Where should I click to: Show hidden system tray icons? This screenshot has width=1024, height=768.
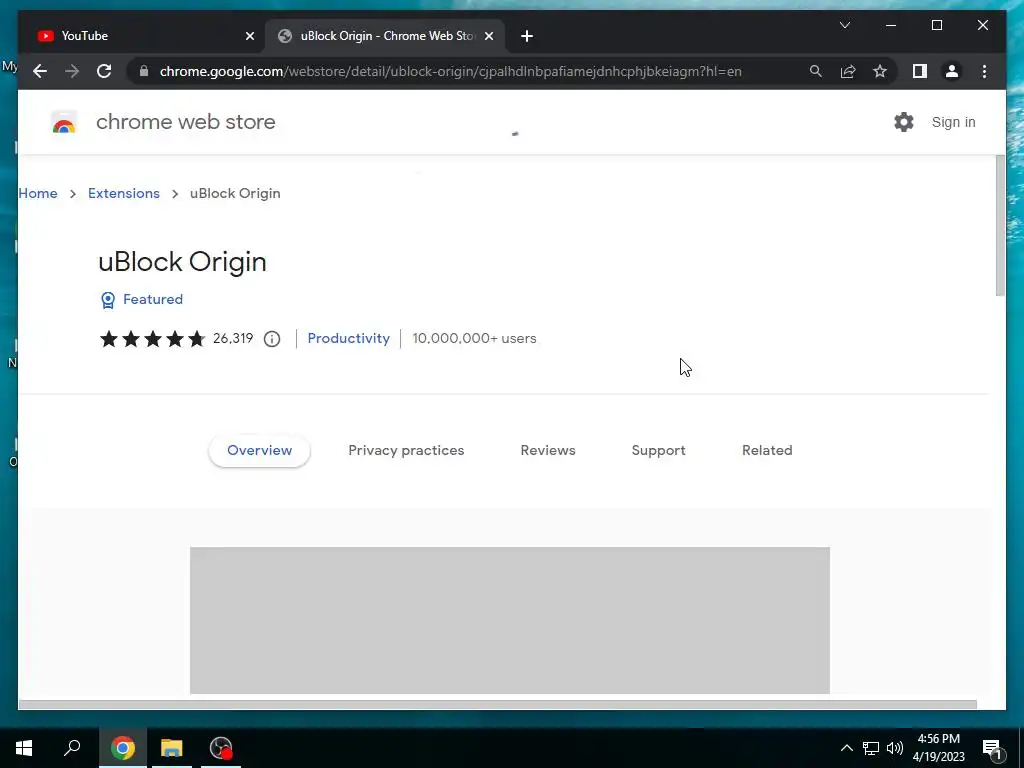(x=846, y=748)
